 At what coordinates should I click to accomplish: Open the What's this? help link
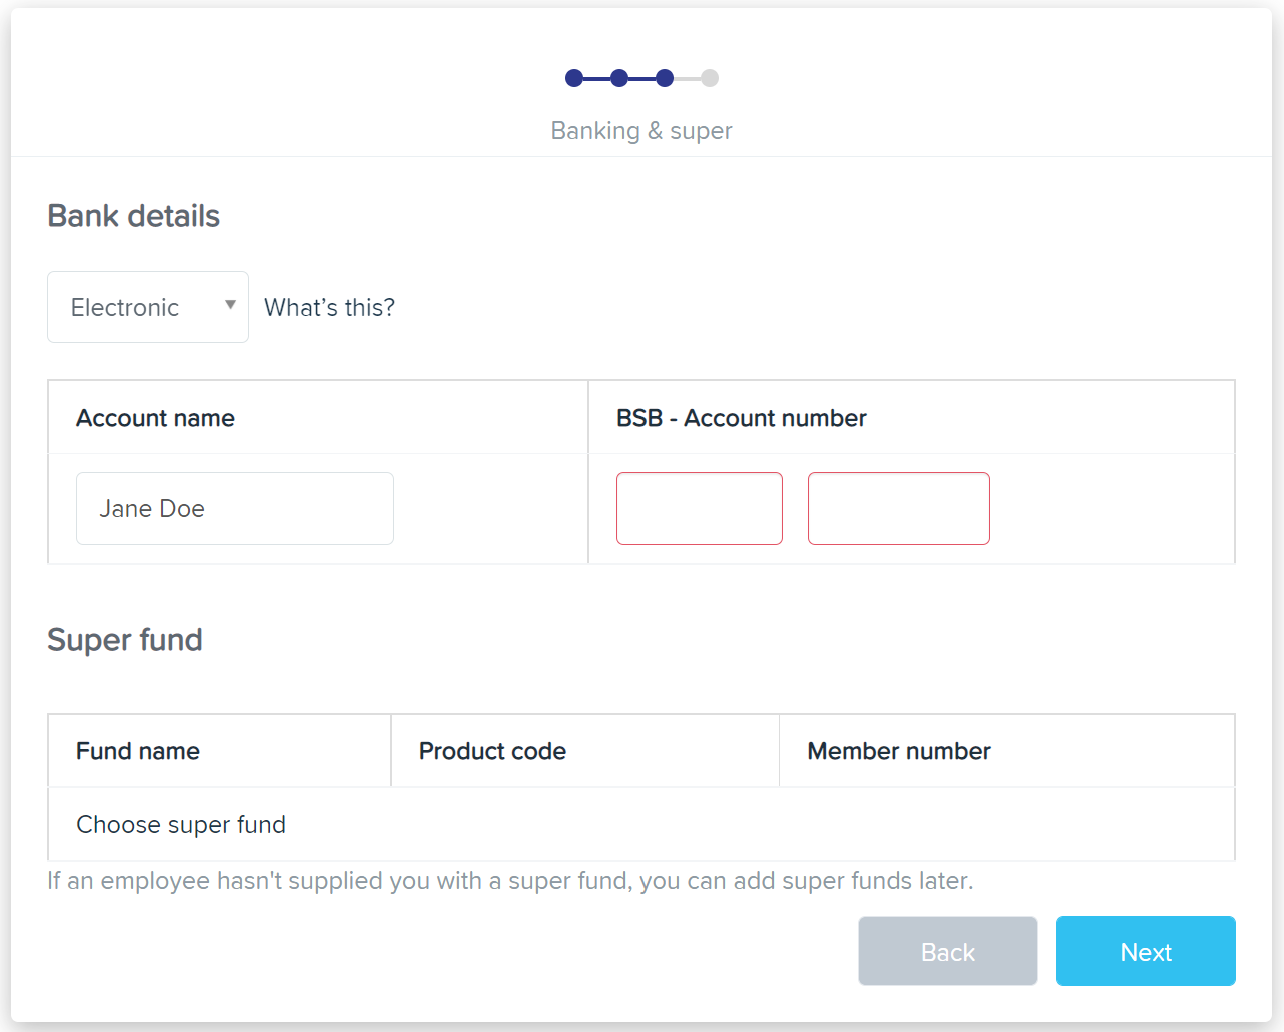click(328, 307)
